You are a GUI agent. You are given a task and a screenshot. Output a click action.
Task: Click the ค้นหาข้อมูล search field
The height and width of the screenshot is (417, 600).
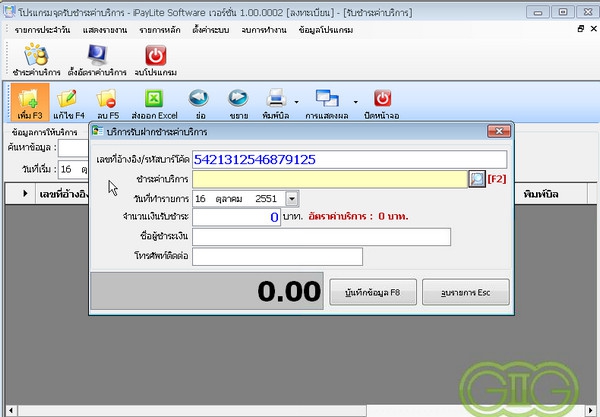73,147
